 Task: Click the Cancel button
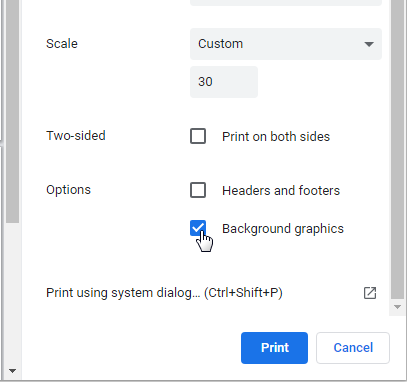click(353, 348)
